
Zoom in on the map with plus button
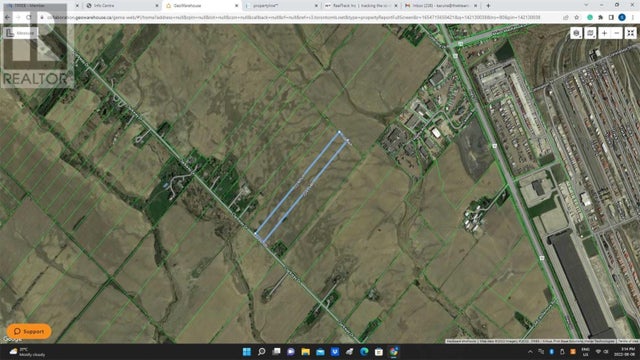point(604,33)
